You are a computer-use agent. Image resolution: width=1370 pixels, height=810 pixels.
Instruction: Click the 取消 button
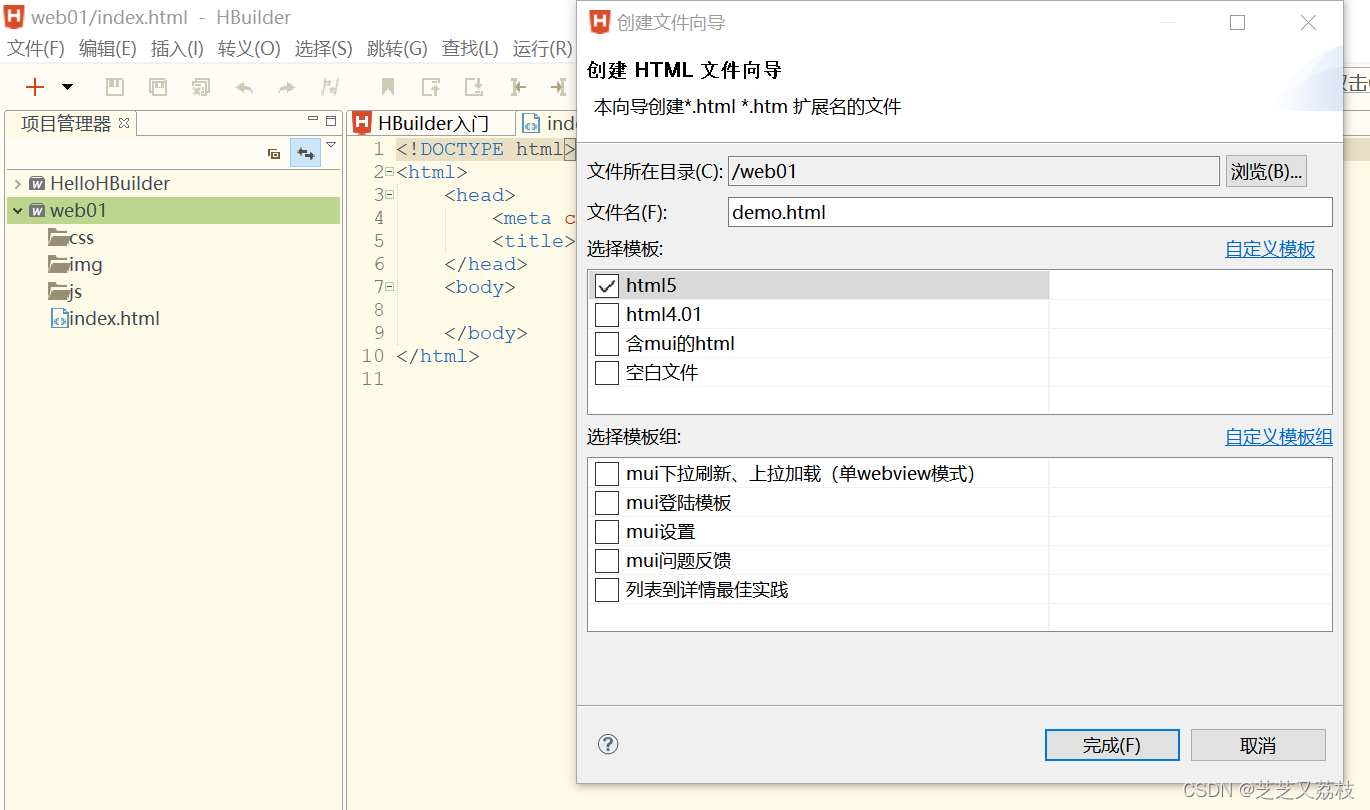point(1258,745)
